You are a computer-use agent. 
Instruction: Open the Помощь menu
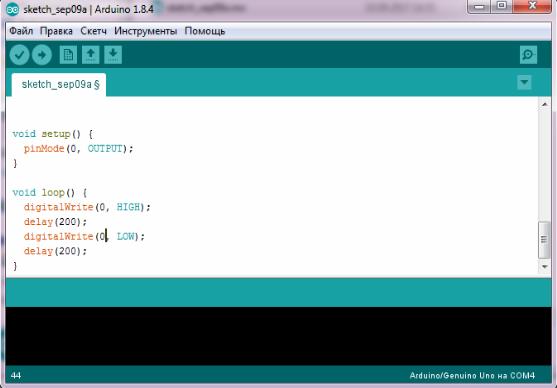coord(205,31)
